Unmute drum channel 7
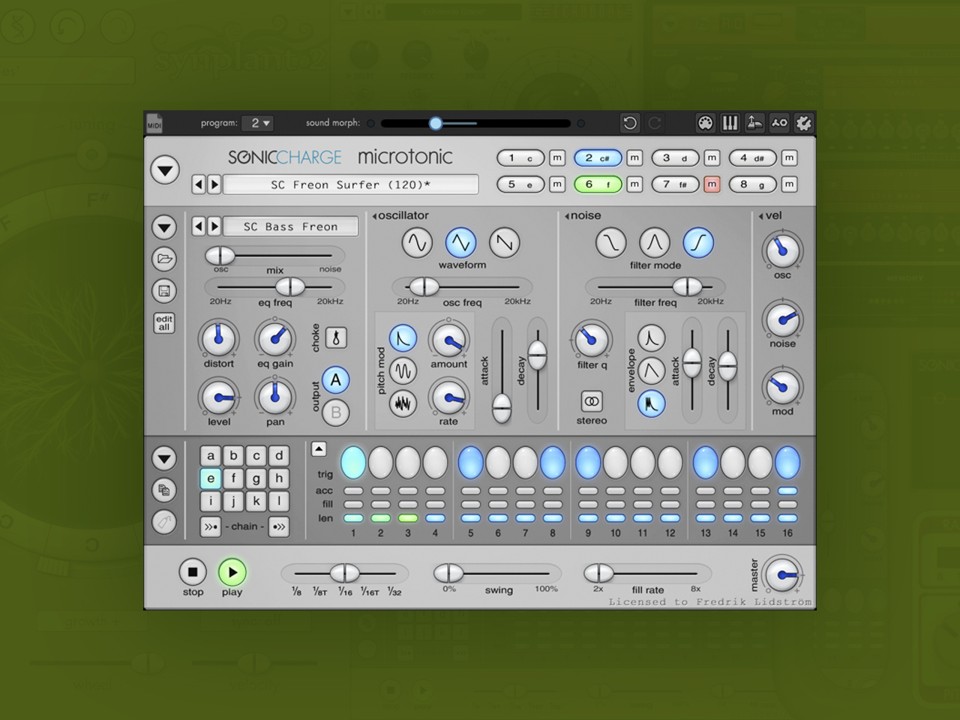Image resolution: width=960 pixels, height=720 pixels. tap(711, 184)
